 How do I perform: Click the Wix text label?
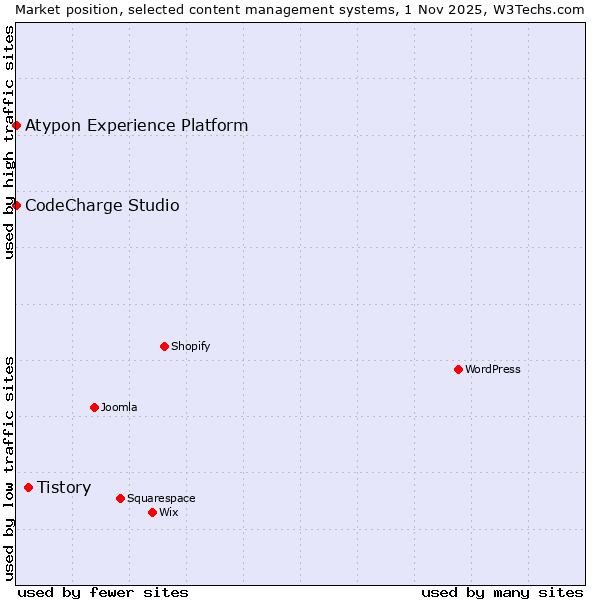tap(169, 512)
